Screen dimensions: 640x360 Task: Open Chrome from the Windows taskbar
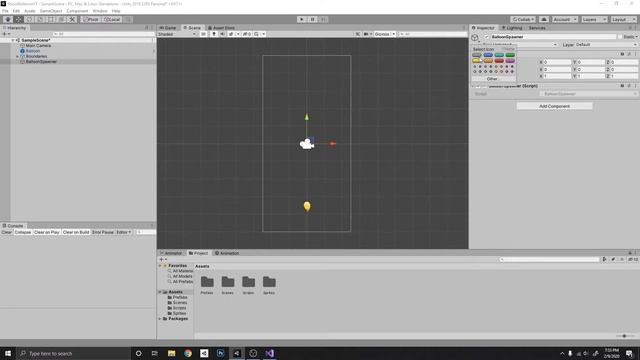coord(188,353)
